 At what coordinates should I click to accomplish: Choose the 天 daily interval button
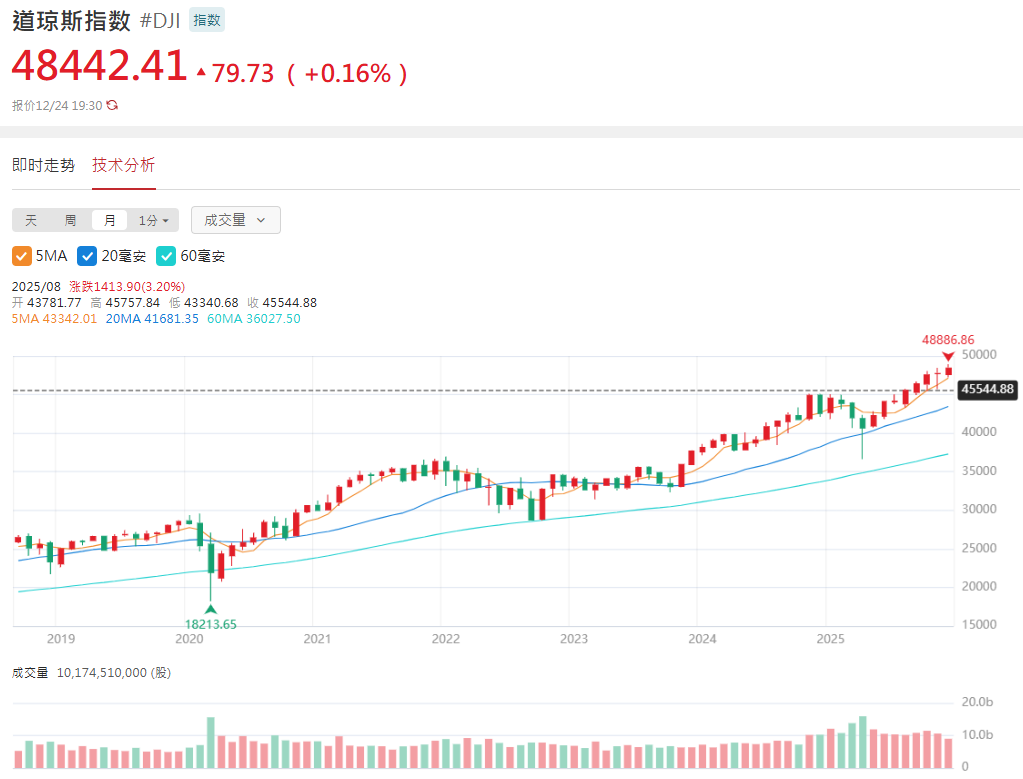(31, 220)
